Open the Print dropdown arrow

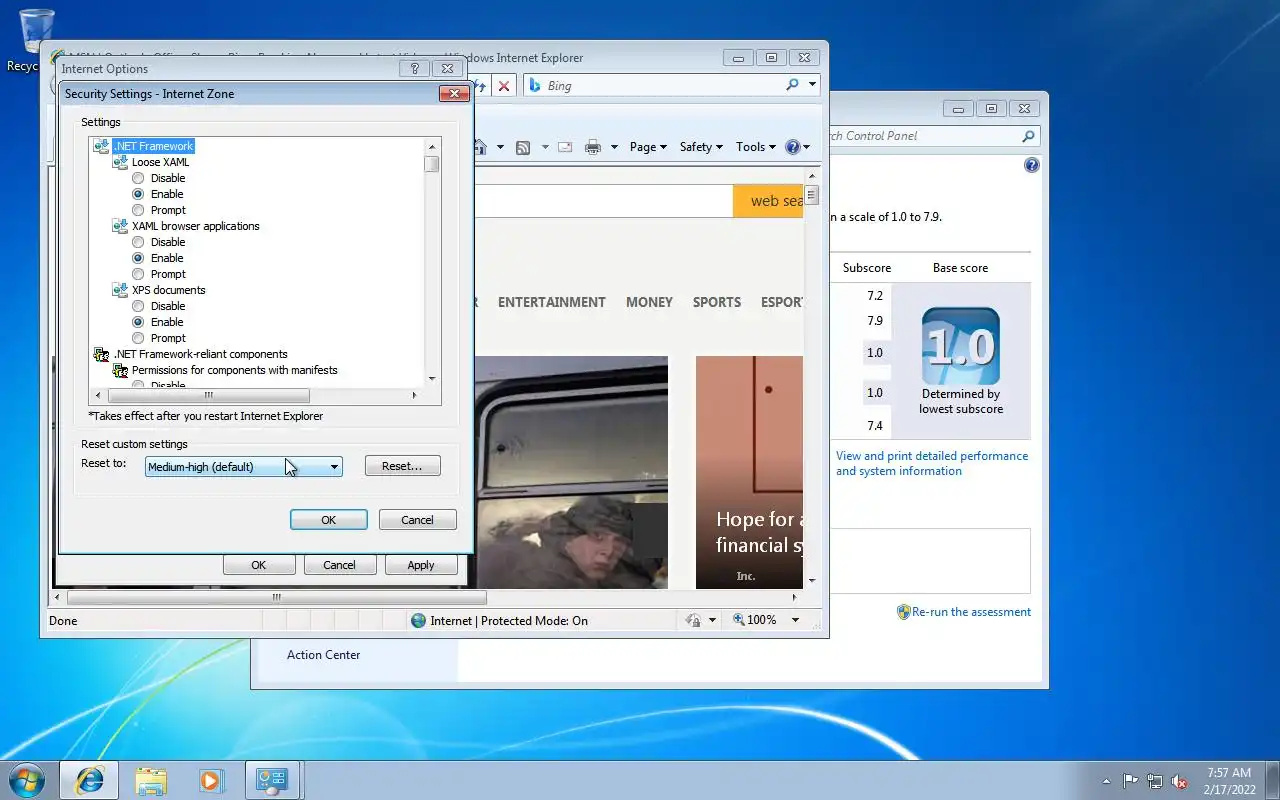614,147
